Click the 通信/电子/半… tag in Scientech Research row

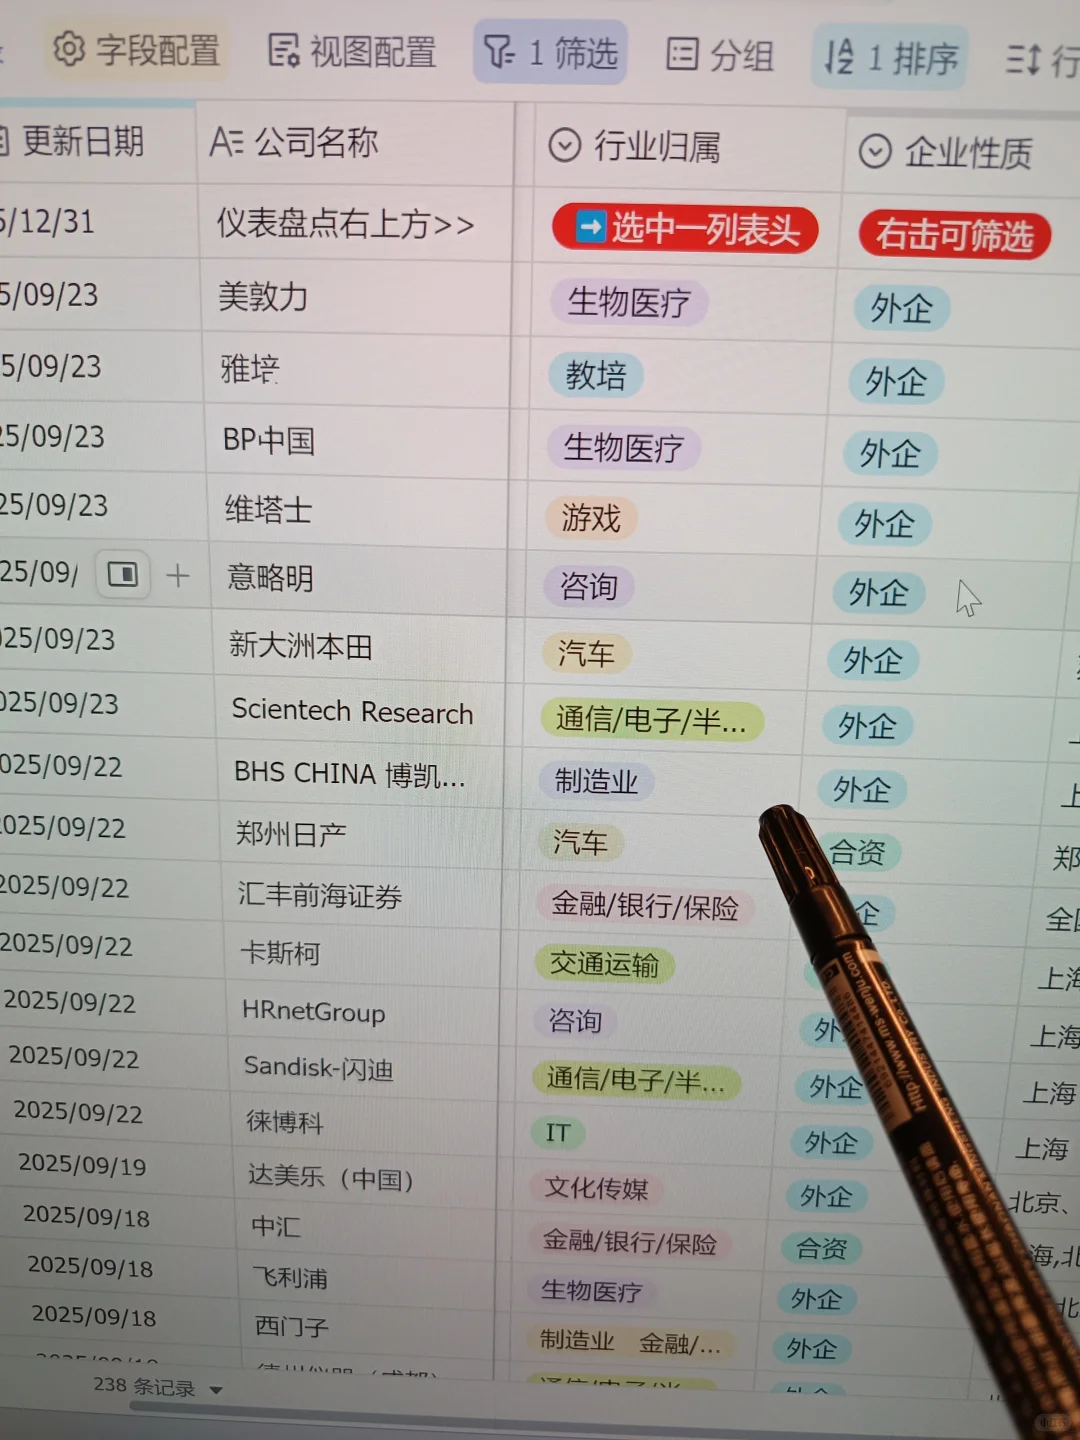click(x=651, y=719)
